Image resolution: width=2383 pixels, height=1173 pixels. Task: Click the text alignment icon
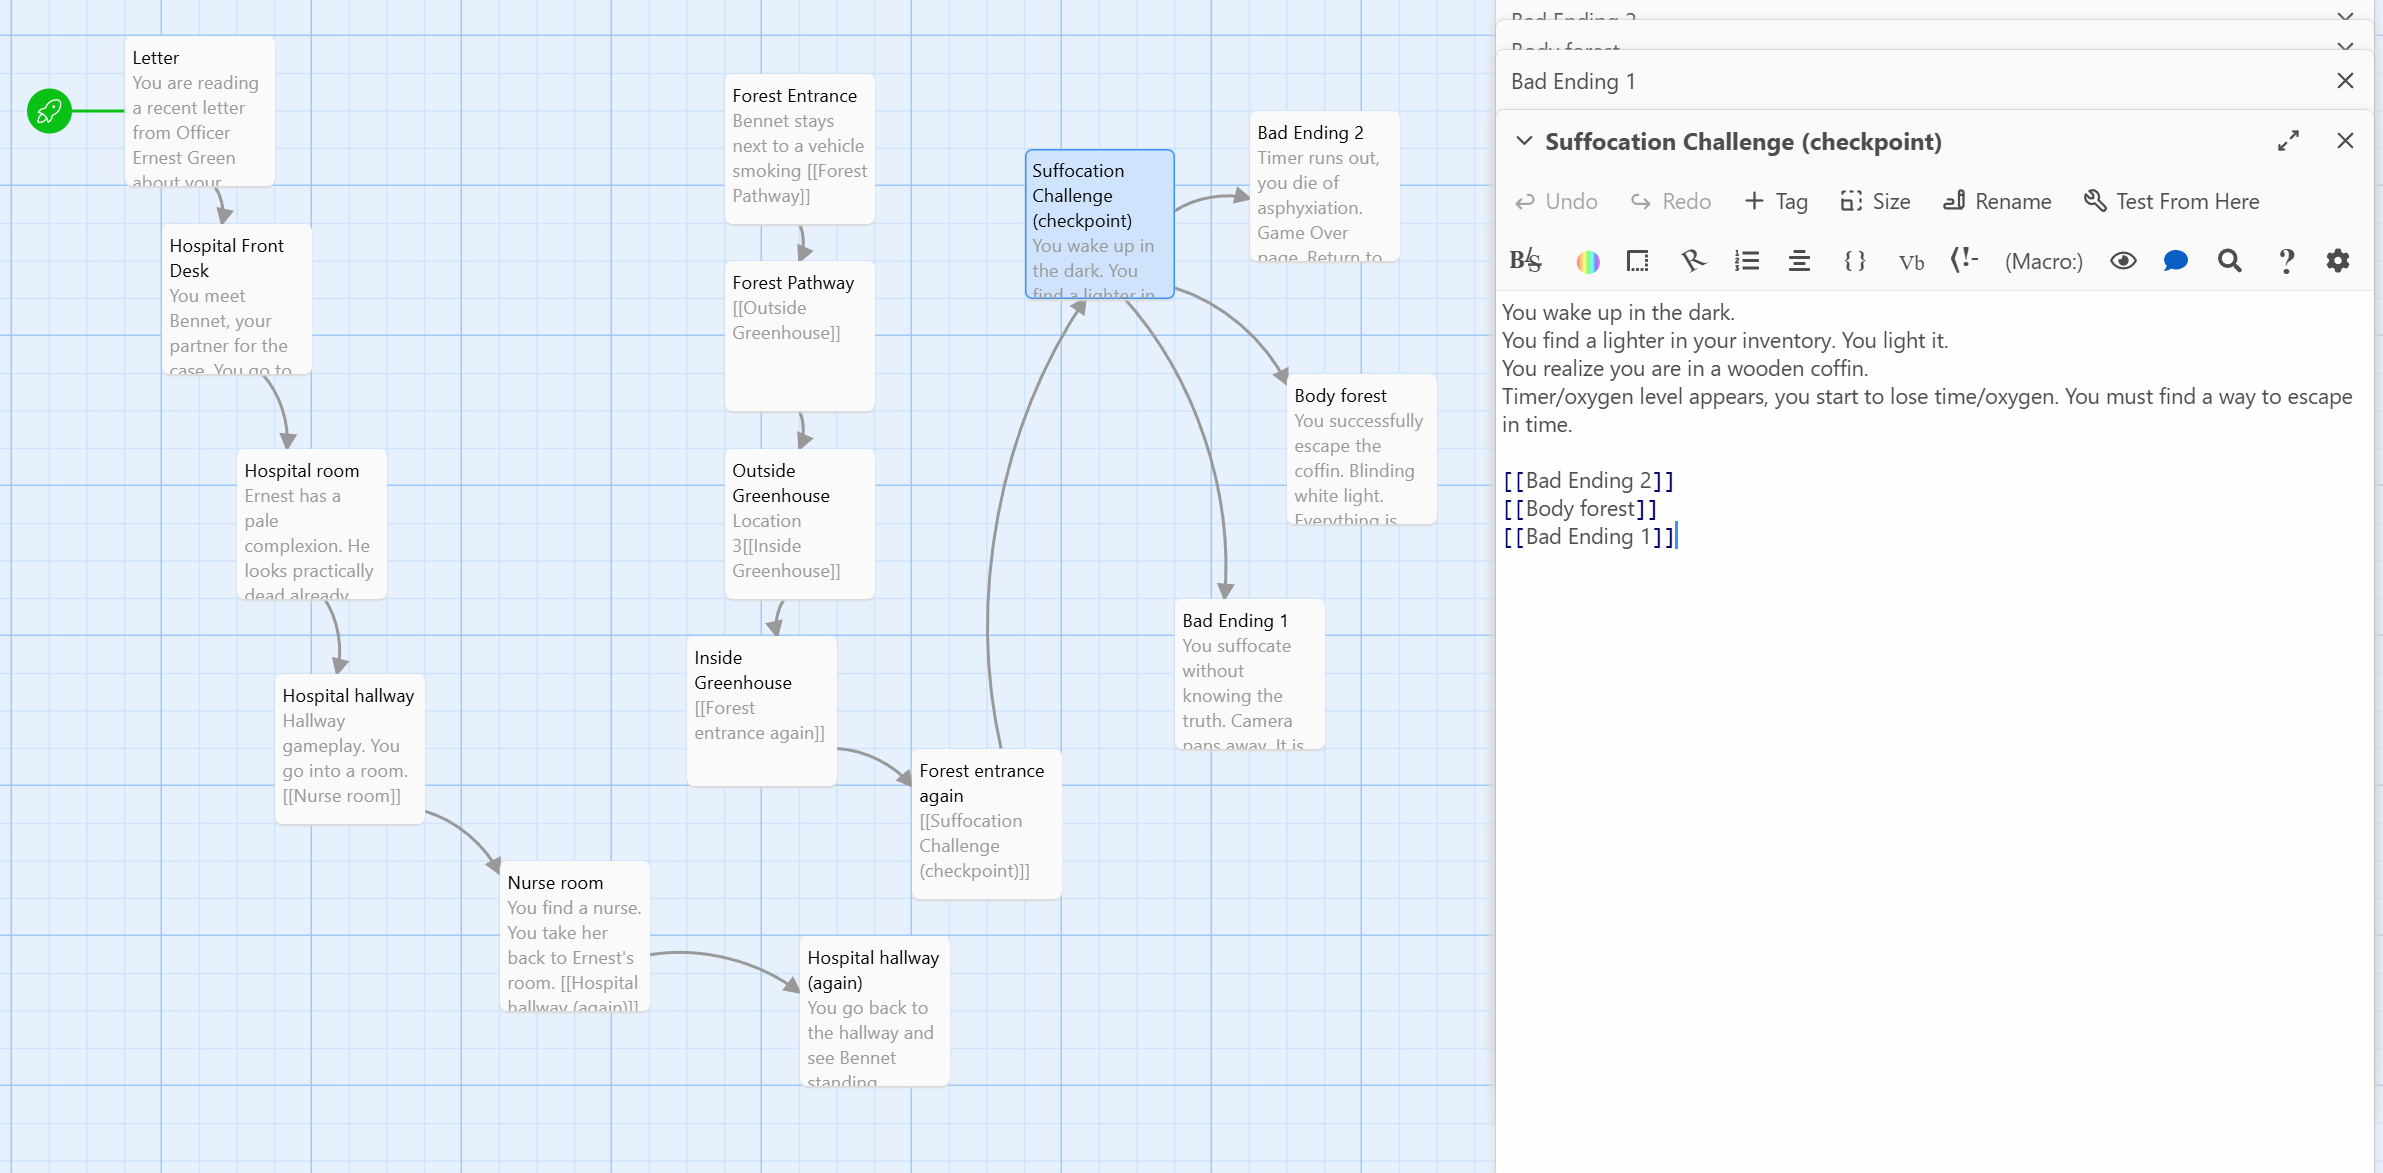pyautogui.click(x=1800, y=261)
